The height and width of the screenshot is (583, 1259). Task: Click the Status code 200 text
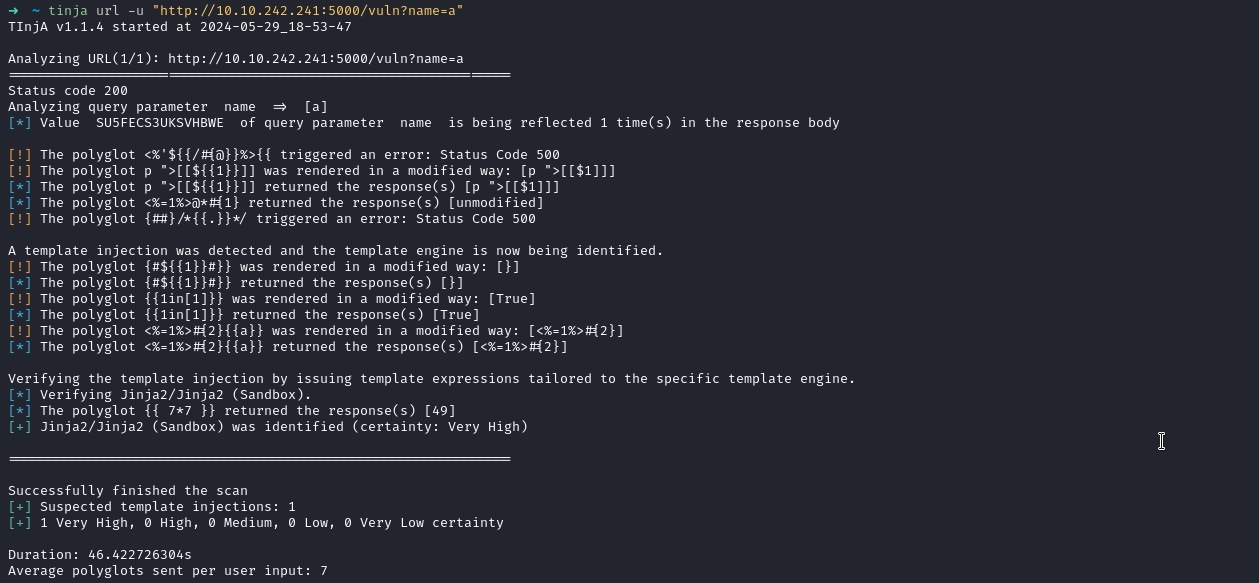point(67,91)
